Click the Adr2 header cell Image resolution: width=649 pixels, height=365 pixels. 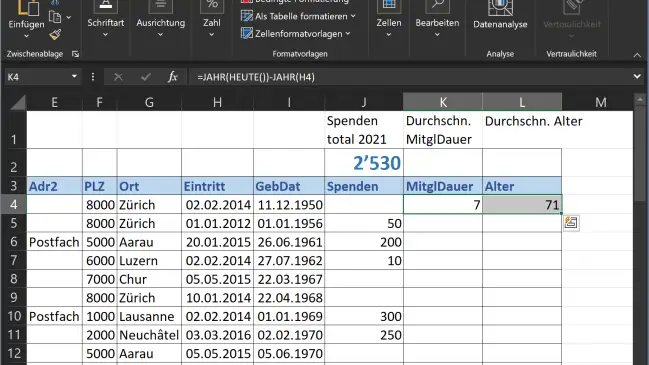click(54, 186)
